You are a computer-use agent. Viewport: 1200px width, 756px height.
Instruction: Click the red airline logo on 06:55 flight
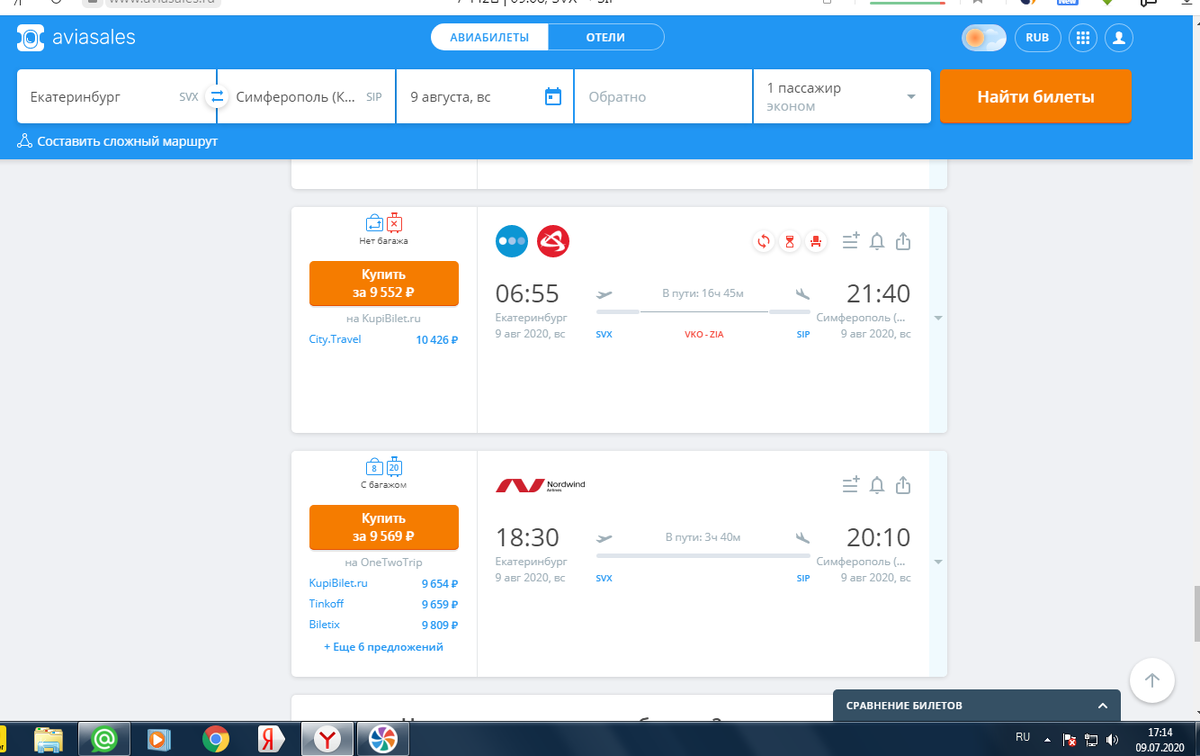(553, 241)
